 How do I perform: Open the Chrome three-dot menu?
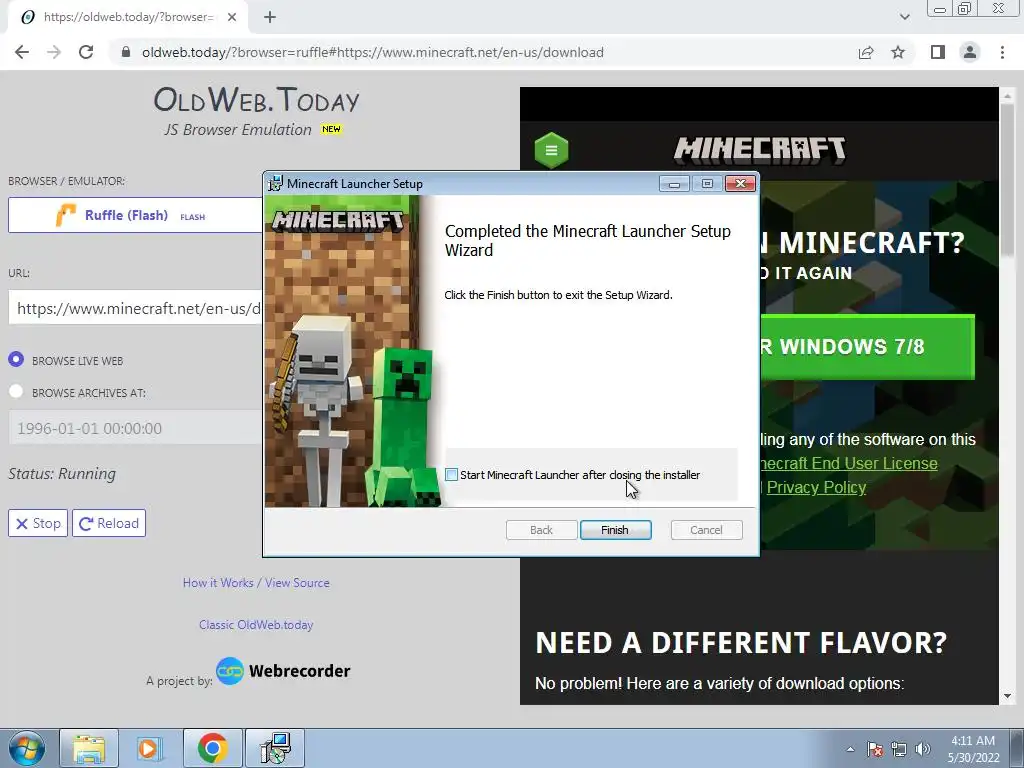[1002, 52]
